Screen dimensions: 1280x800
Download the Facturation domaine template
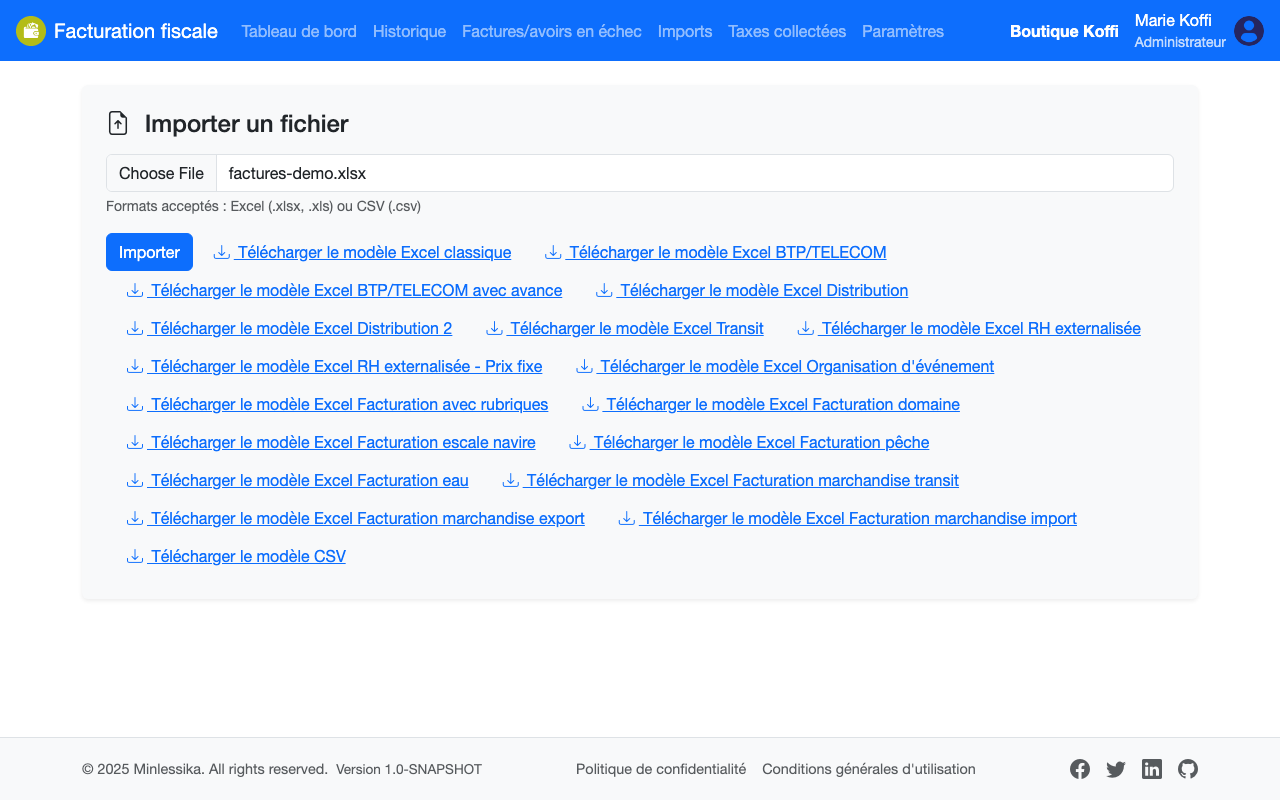(771, 404)
